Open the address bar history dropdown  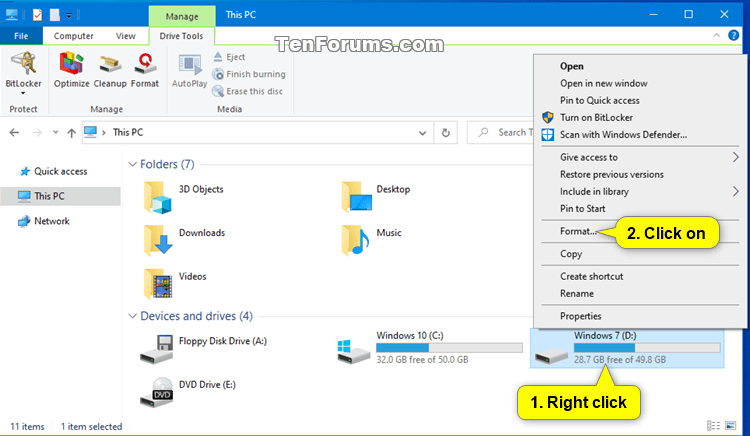(x=422, y=133)
